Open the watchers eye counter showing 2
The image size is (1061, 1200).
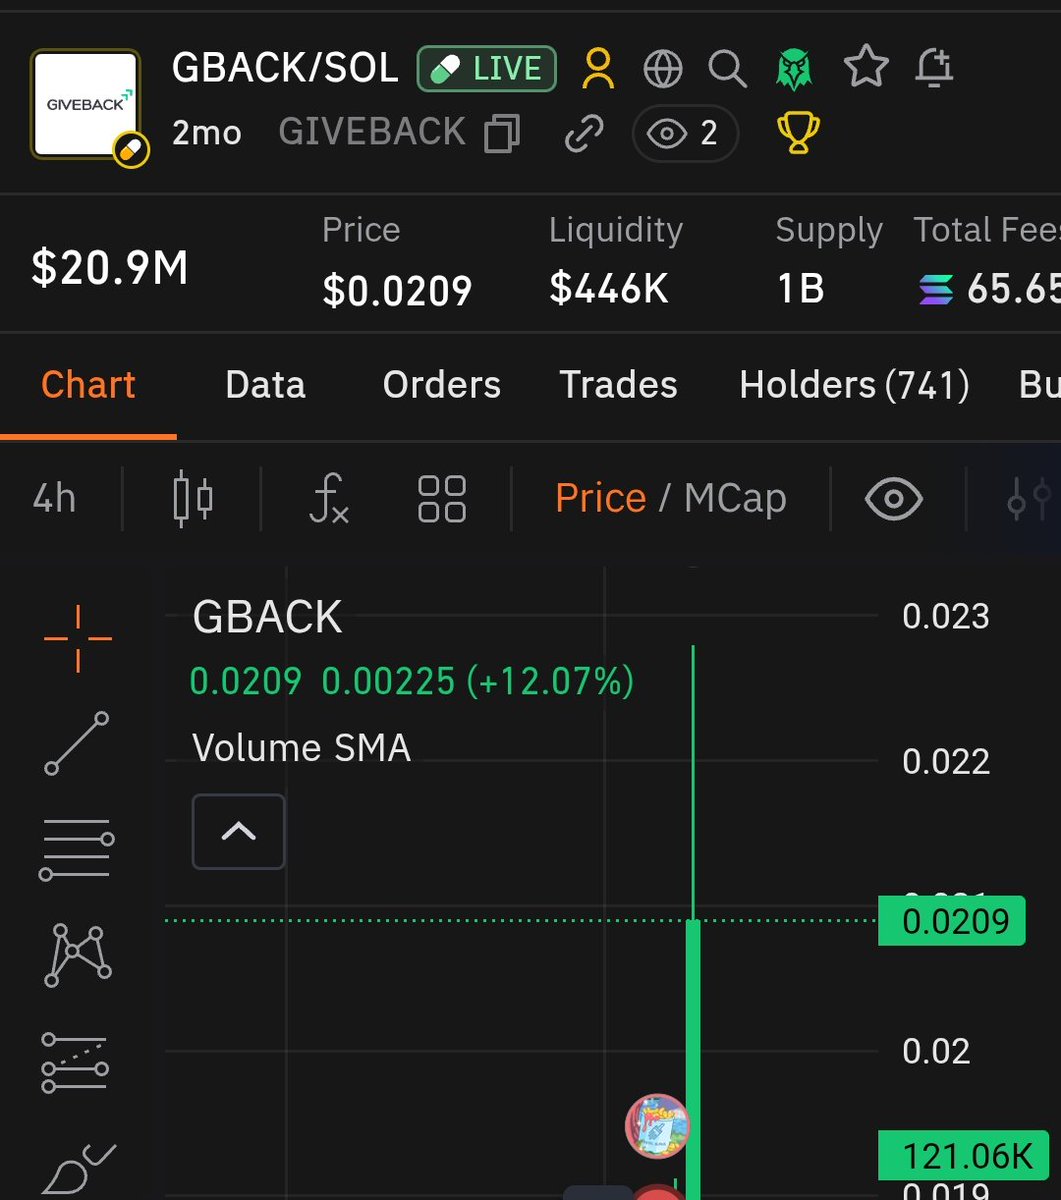685,133
